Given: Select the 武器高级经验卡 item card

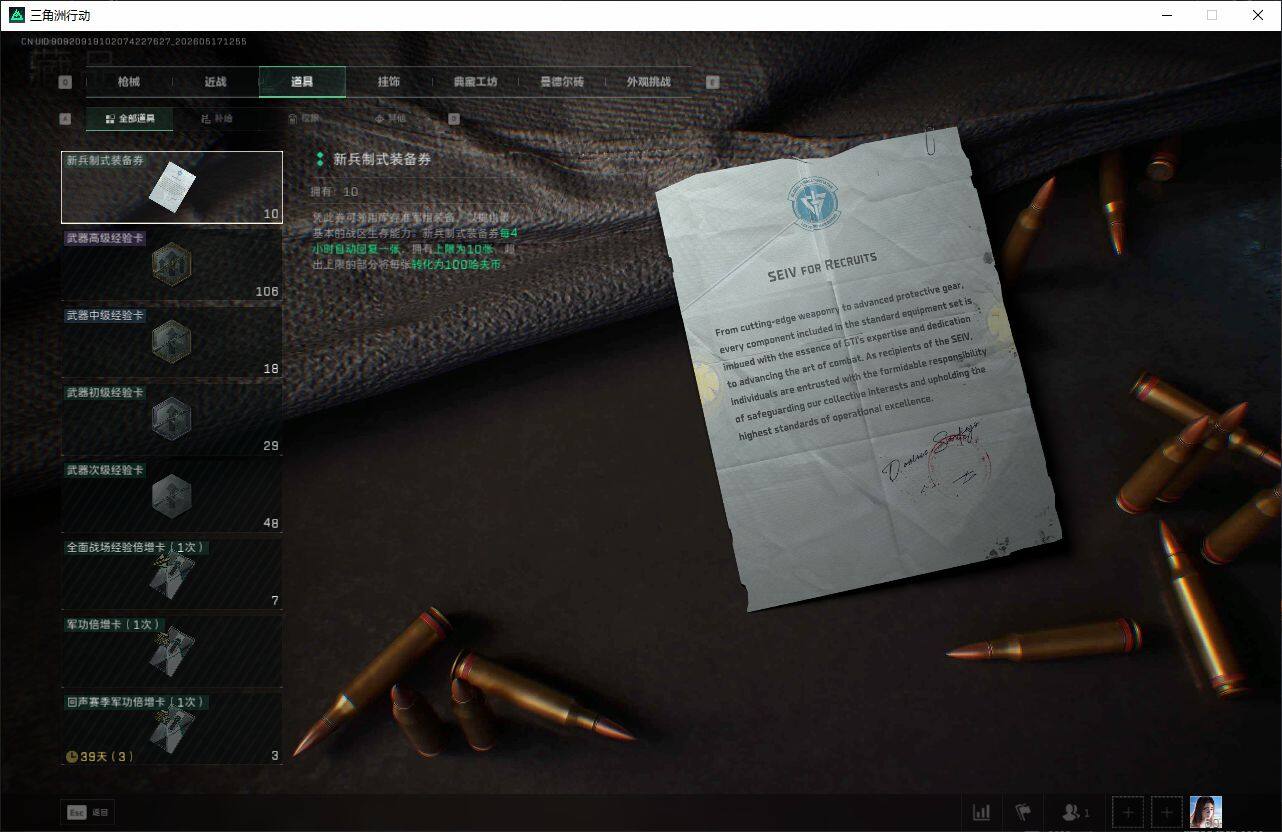Looking at the screenshot, I should click(172, 265).
